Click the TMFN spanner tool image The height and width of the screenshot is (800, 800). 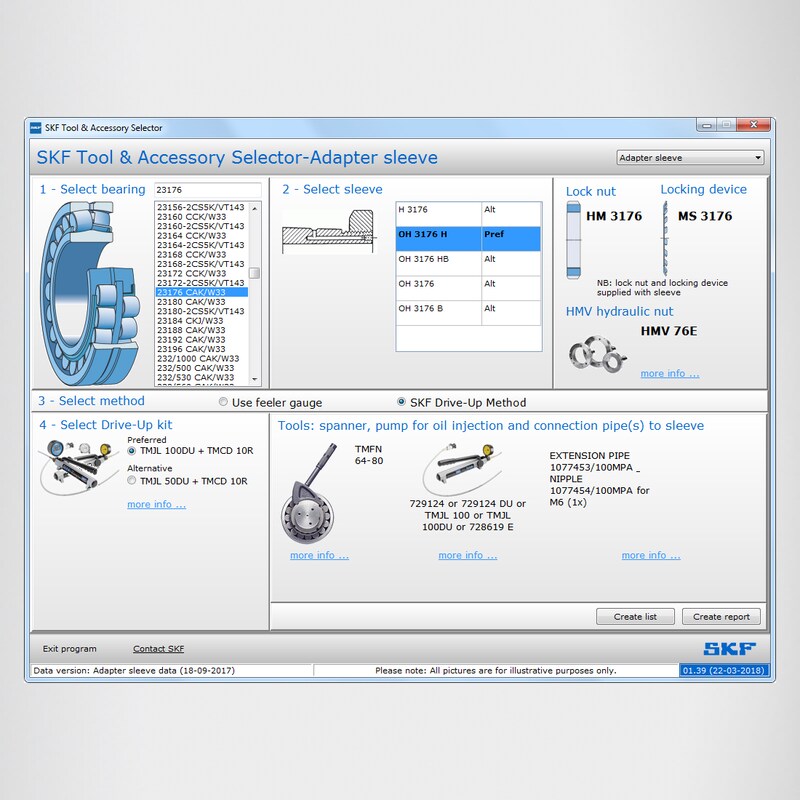pyautogui.click(x=309, y=494)
